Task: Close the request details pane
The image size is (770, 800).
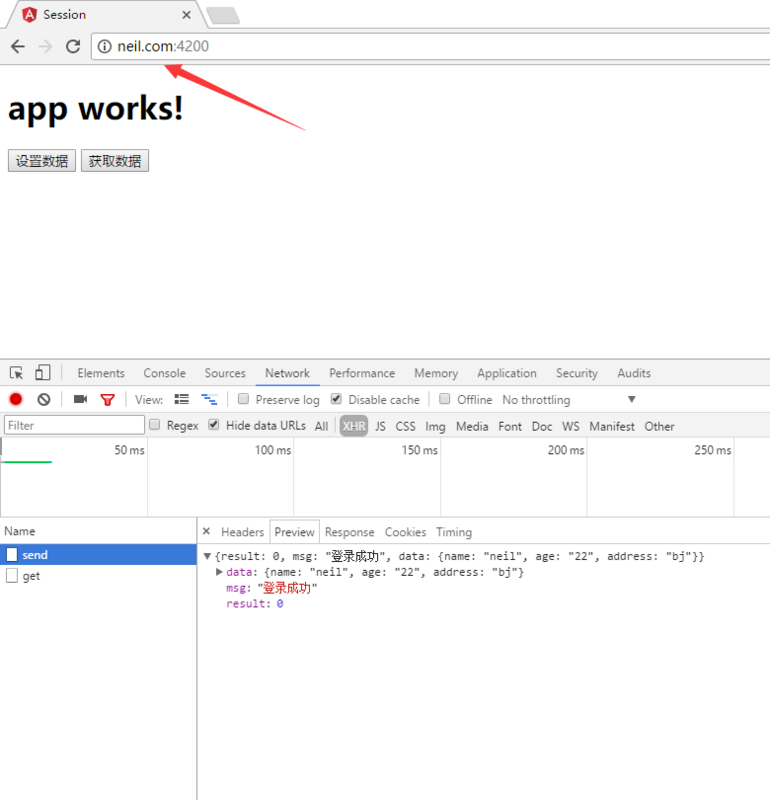Action: pos(206,531)
